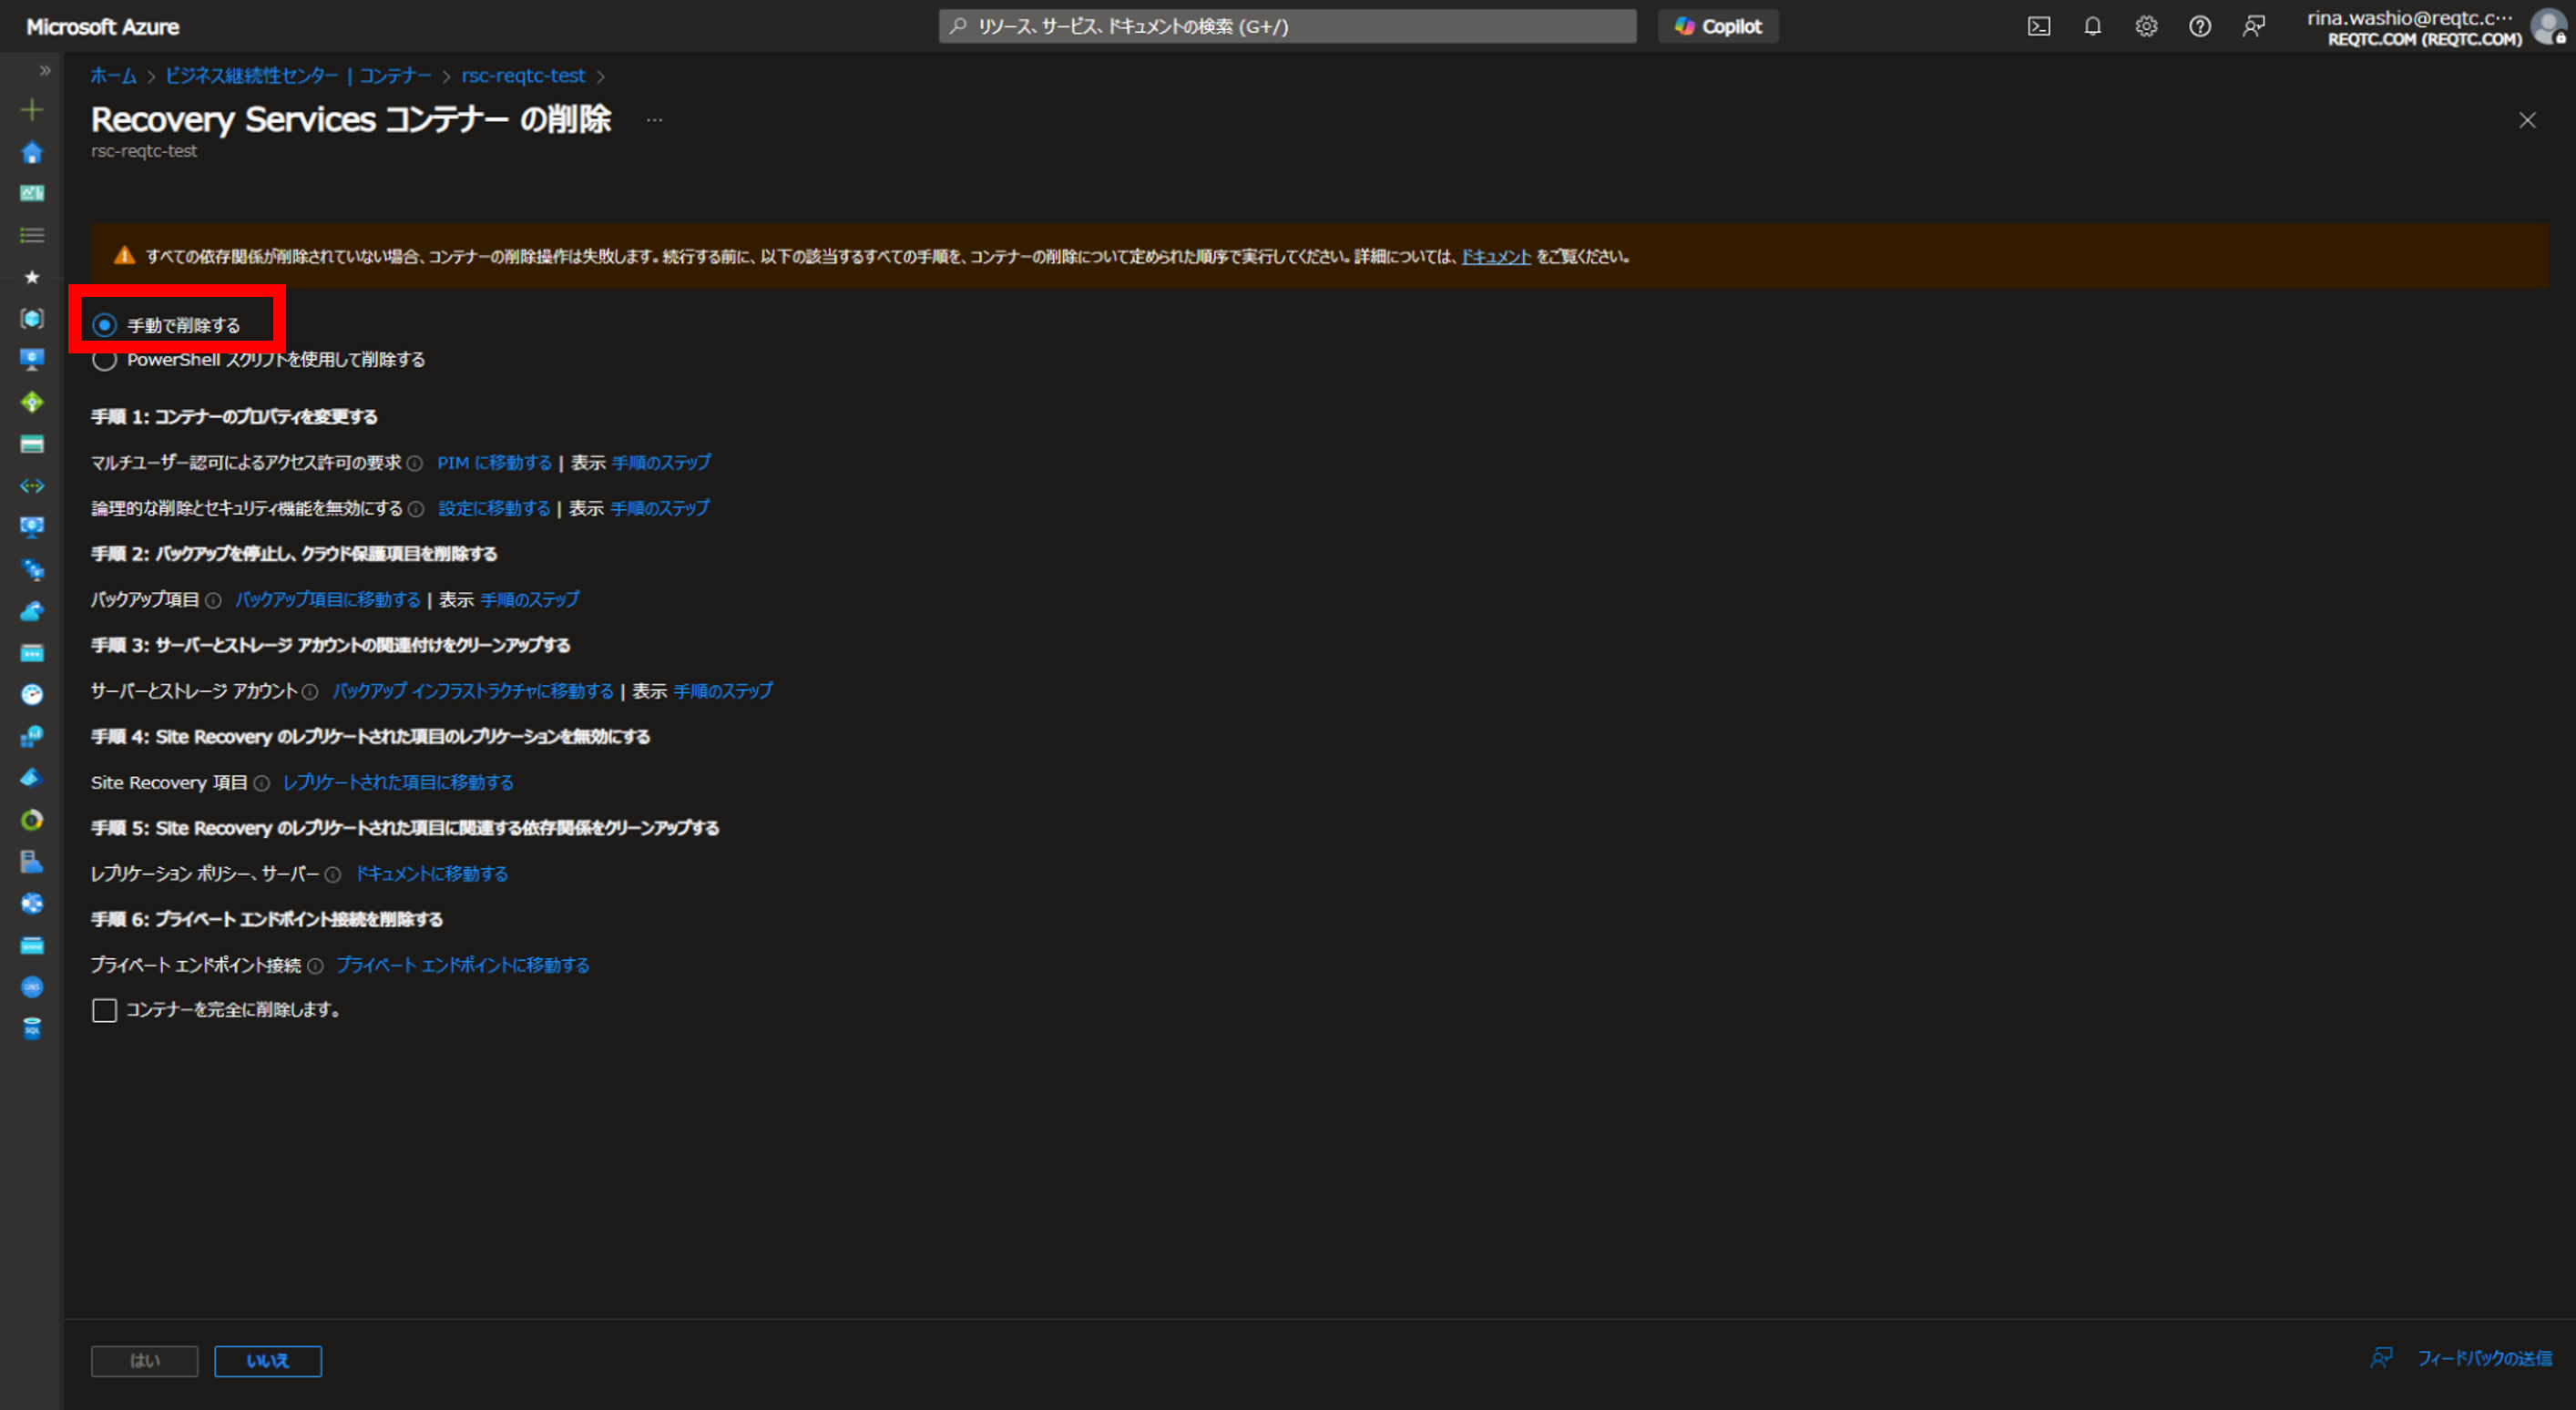Check the コンテナーを完全に削除します checkbox
This screenshot has width=2576, height=1410.
104,1010
